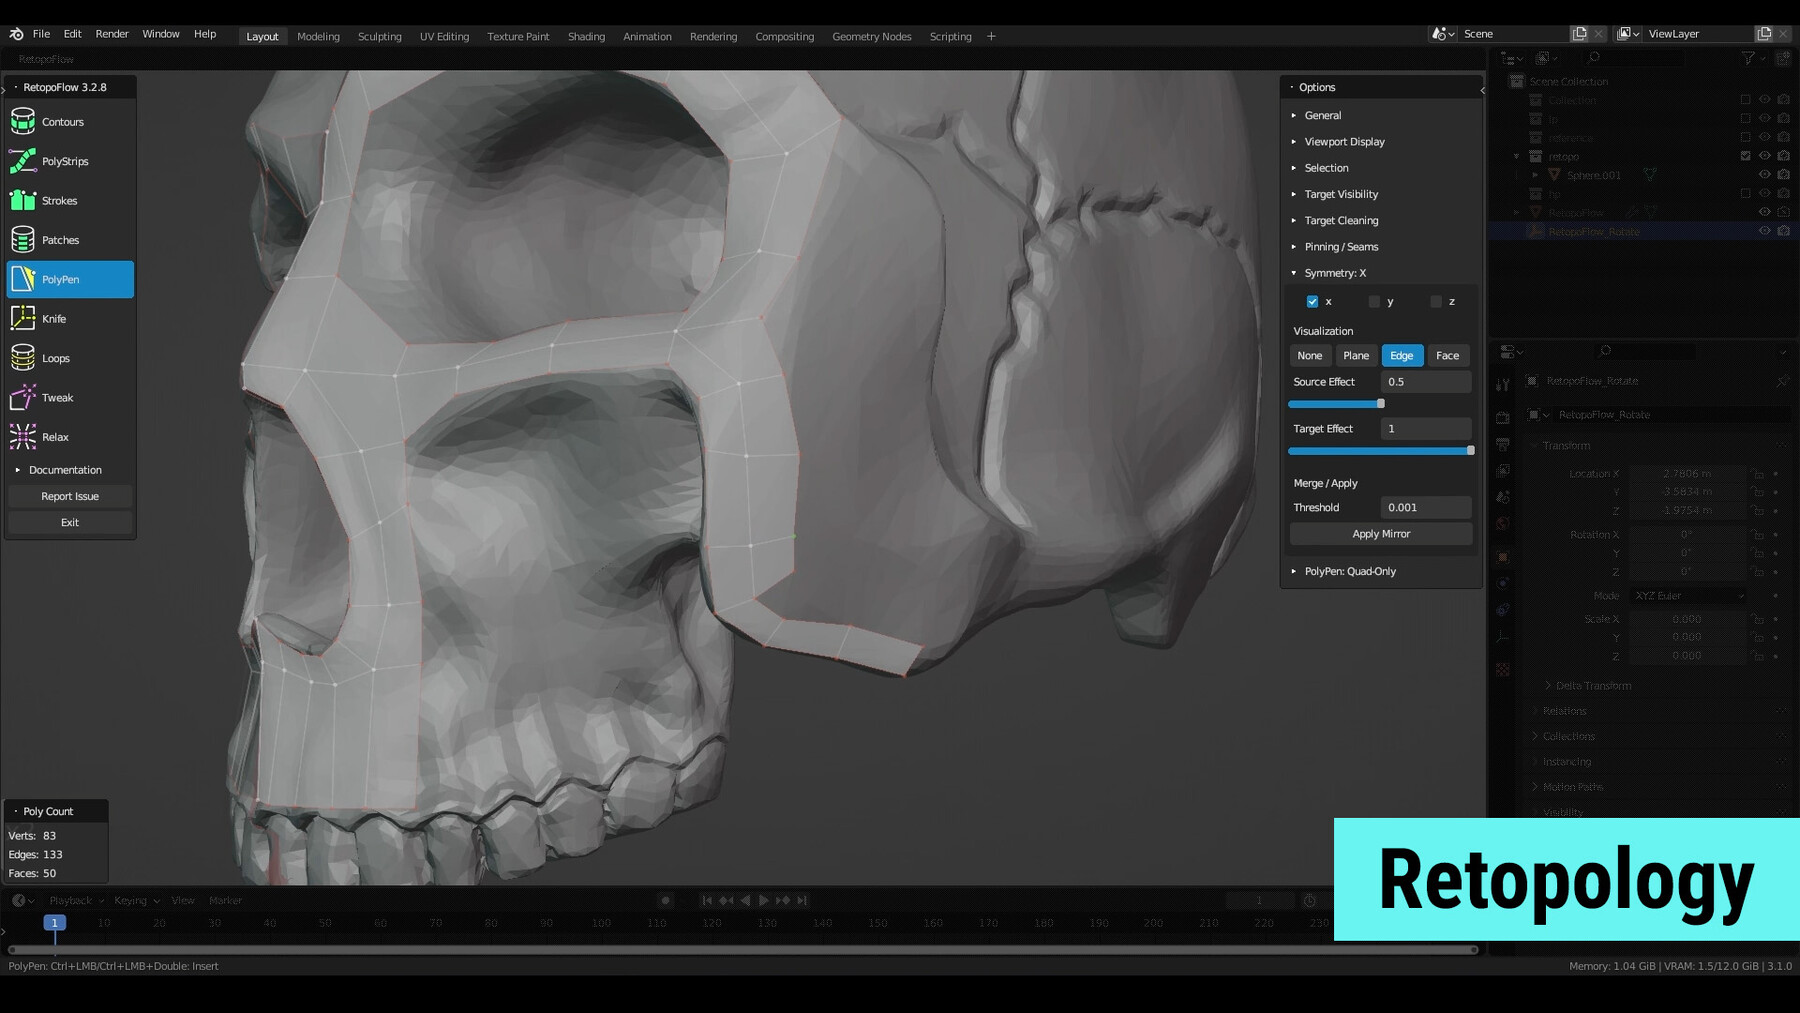Open the Render menu
Image resolution: width=1800 pixels, height=1013 pixels.
point(111,33)
